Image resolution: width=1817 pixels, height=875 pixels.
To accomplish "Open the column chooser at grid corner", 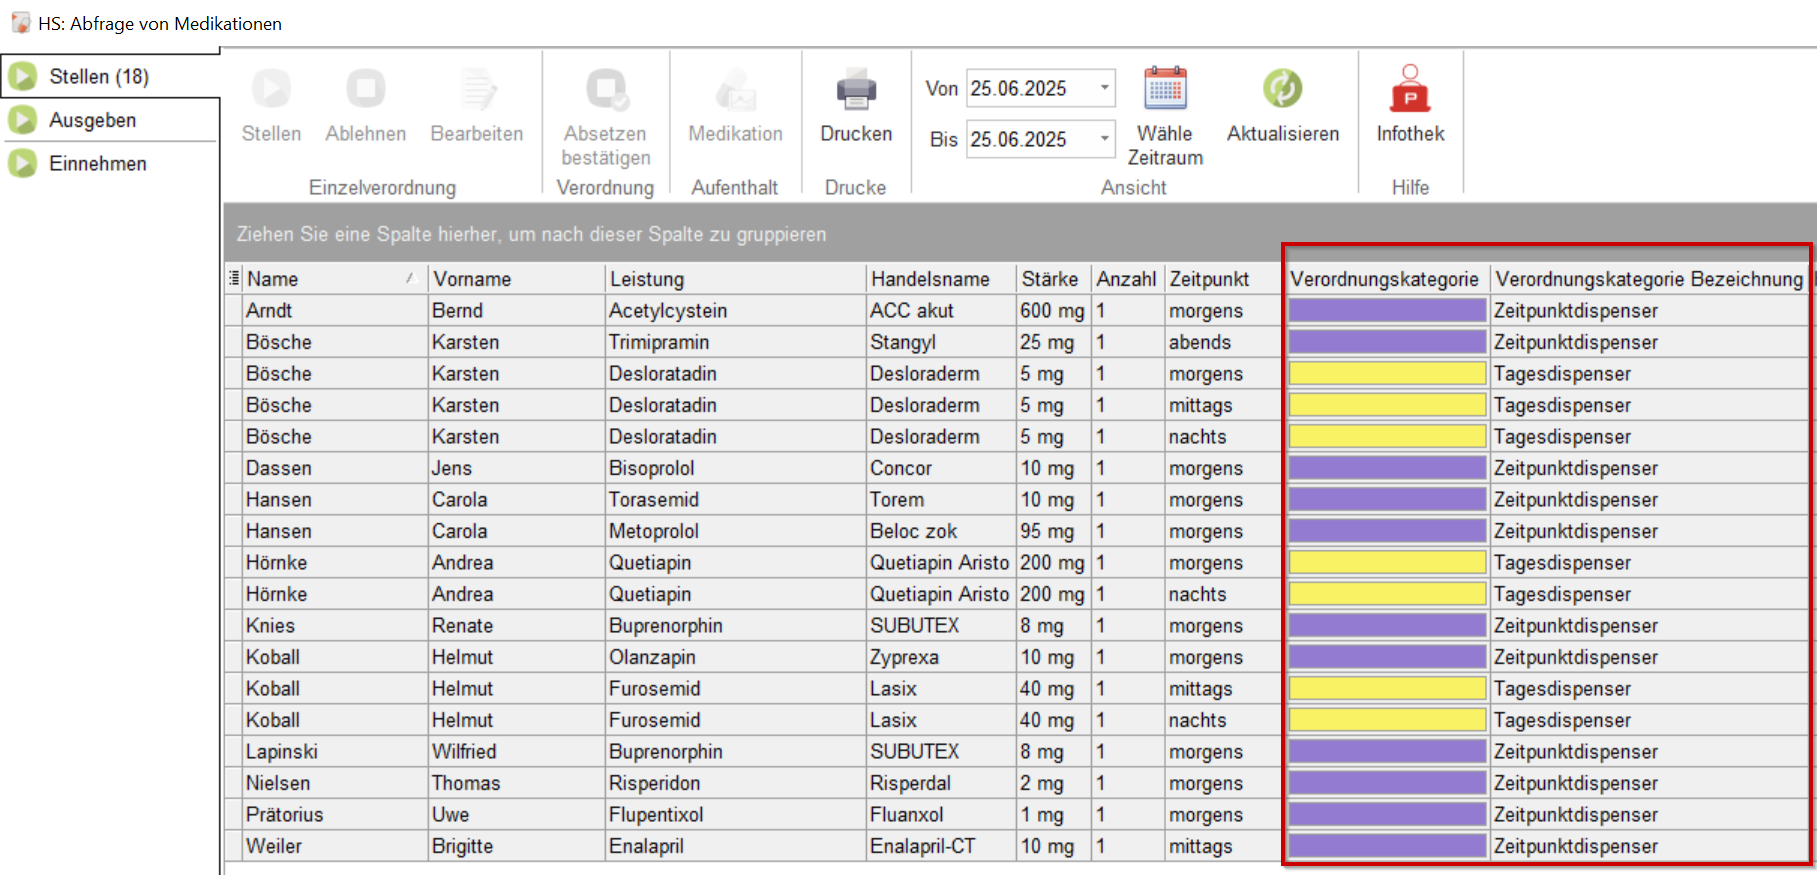I will (x=234, y=278).
